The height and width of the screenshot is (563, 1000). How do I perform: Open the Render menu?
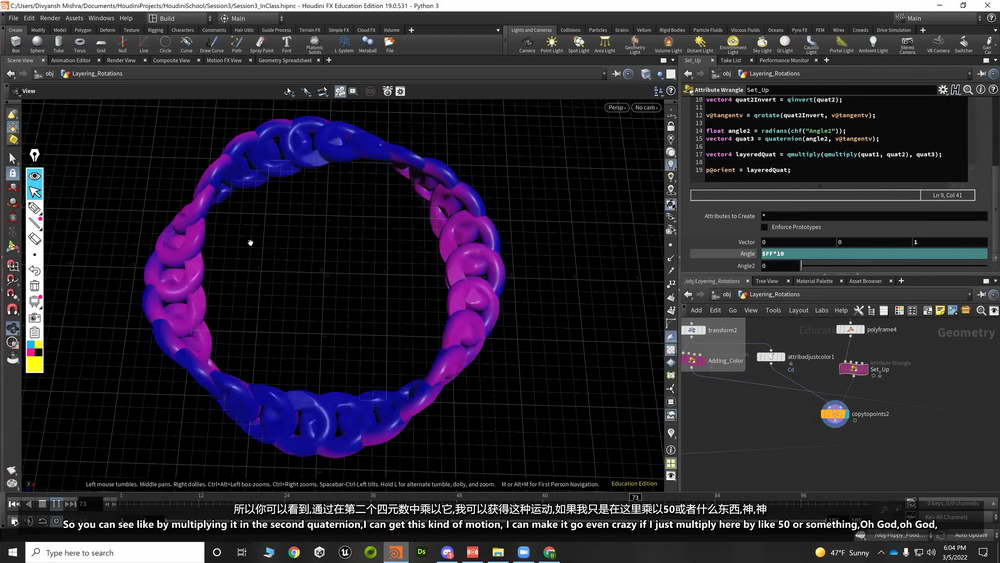point(50,18)
